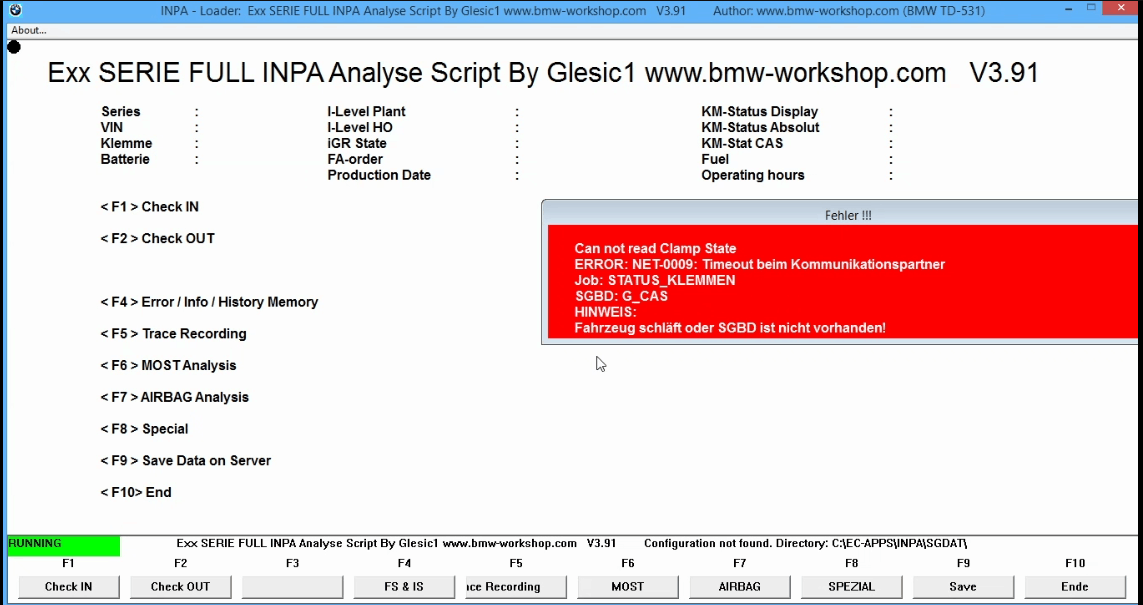
Task: Select the F6 MOST Analysis list entry
Action: [x=168, y=366]
